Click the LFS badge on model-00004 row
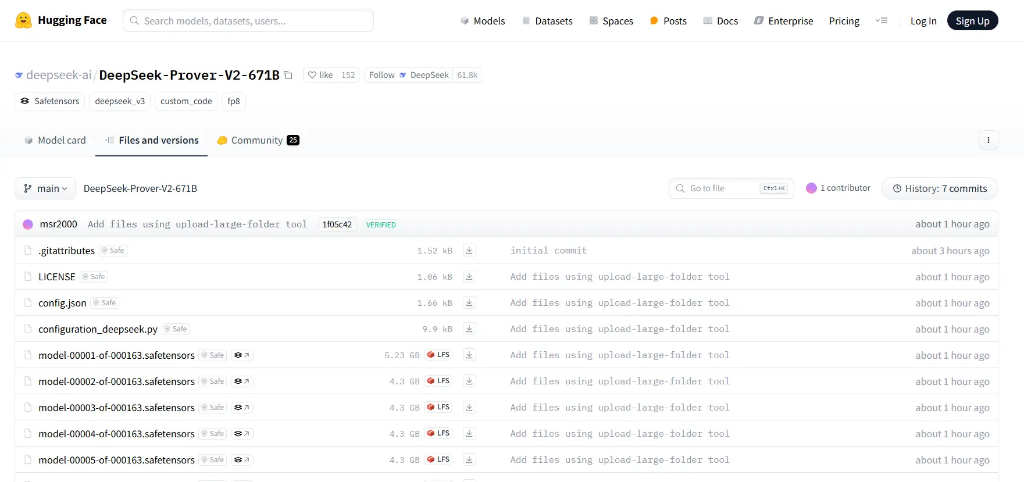This screenshot has height=482, width=1024. 439,433
